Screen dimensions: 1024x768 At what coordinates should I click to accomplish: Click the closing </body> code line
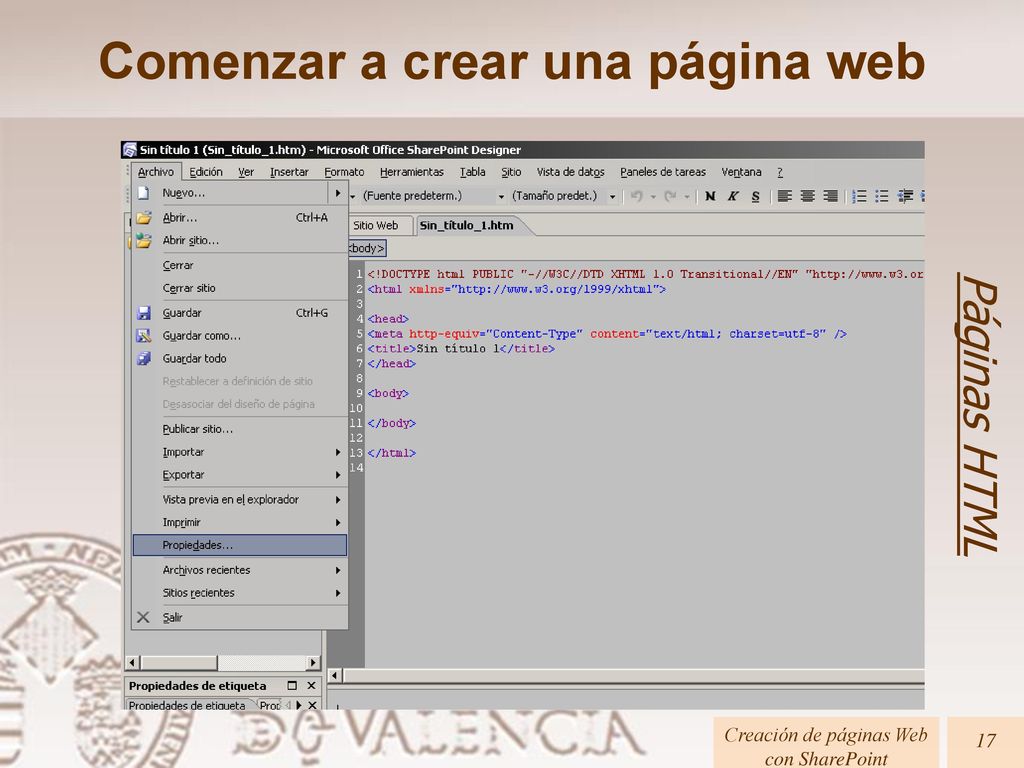point(392,423)
